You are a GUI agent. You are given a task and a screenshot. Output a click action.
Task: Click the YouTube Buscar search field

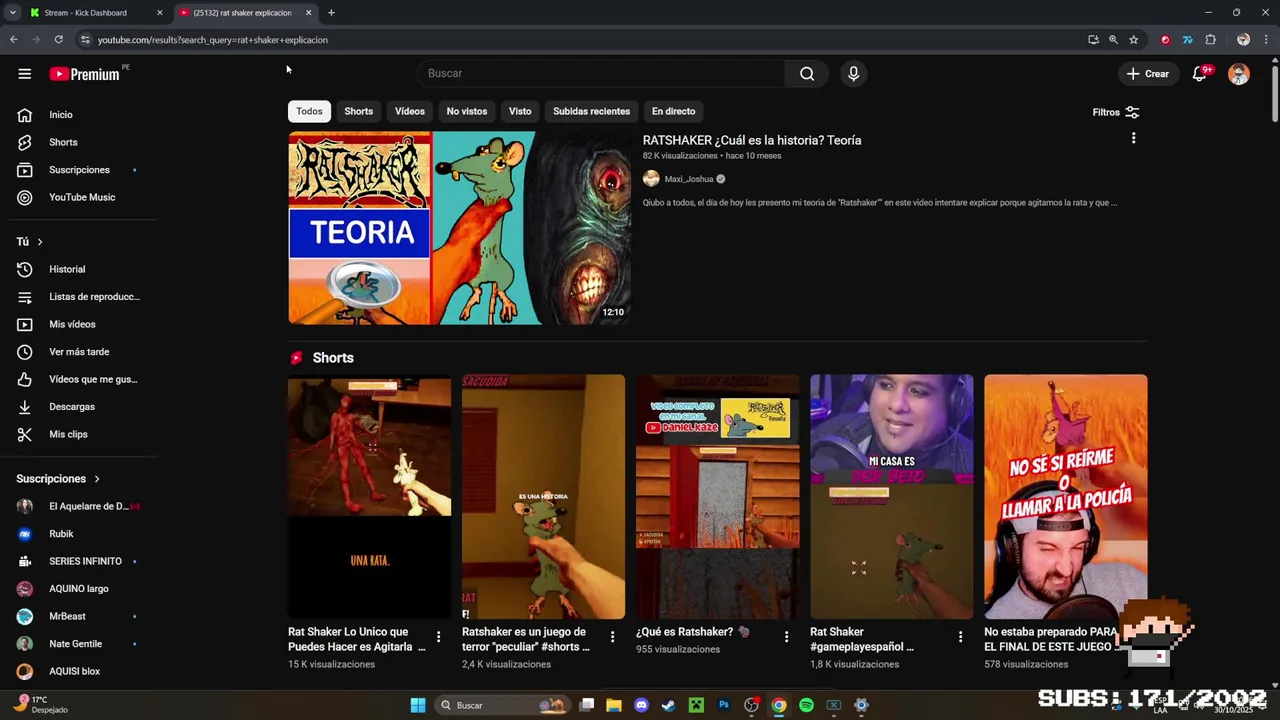601,73
